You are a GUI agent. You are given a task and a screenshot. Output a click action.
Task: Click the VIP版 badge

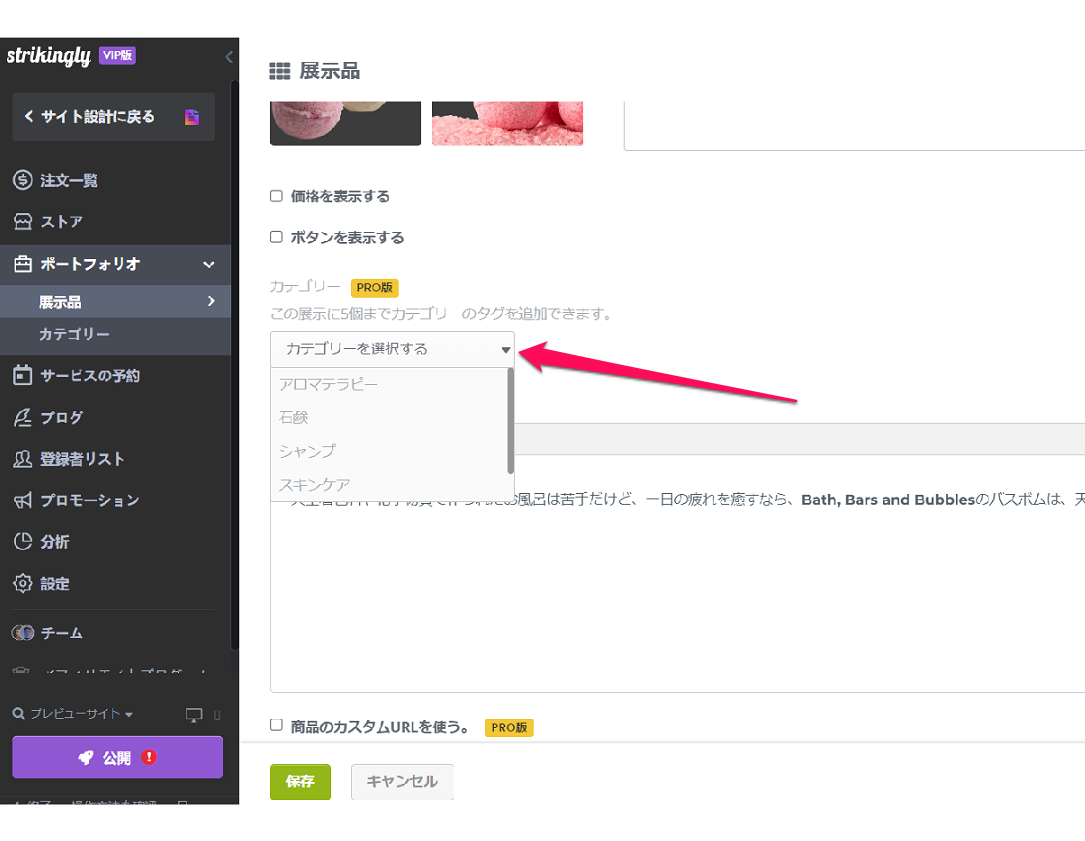[118, 55]
